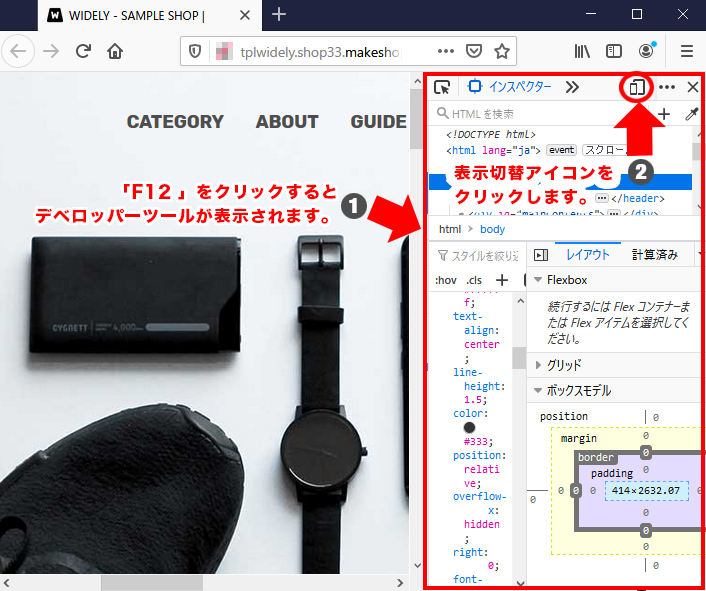Click the padding label in box model
The height and width of the screenshot is (591, 706).
point(612,474)
